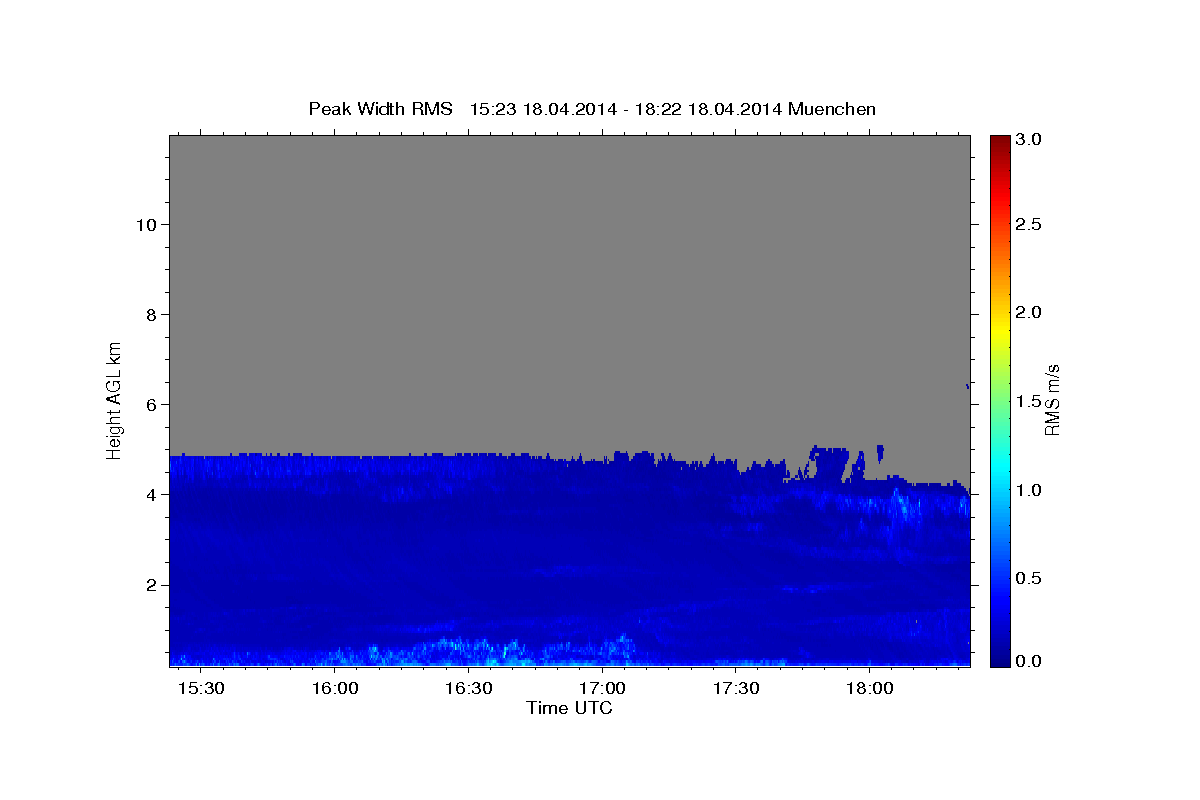Click the colorbar value 0.0
This screenshot has height=800, width=1200.
coord(1029,661)
